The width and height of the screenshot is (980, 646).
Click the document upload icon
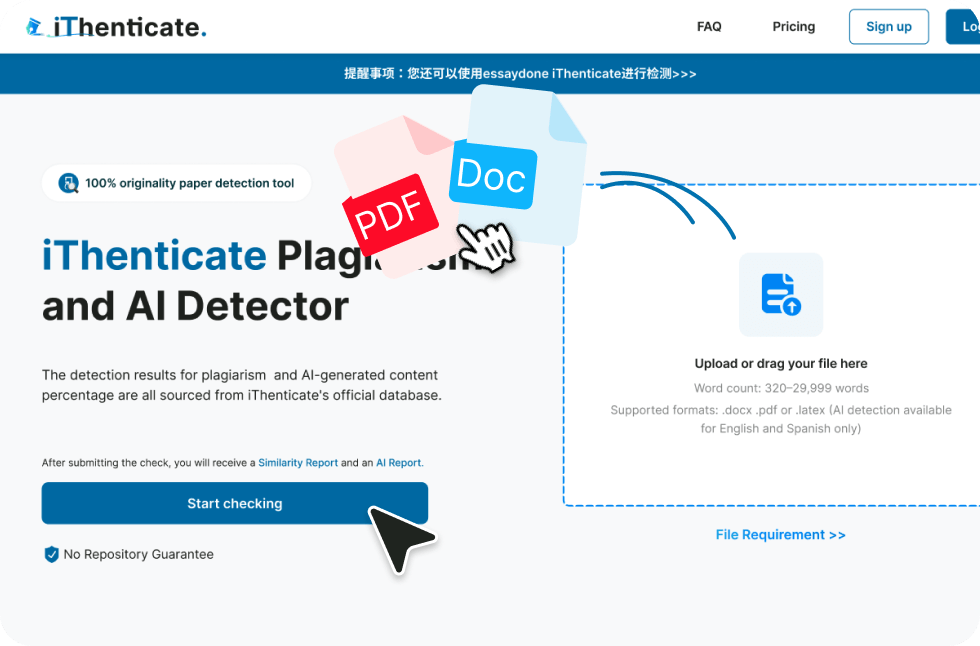[x=781, y=294]
